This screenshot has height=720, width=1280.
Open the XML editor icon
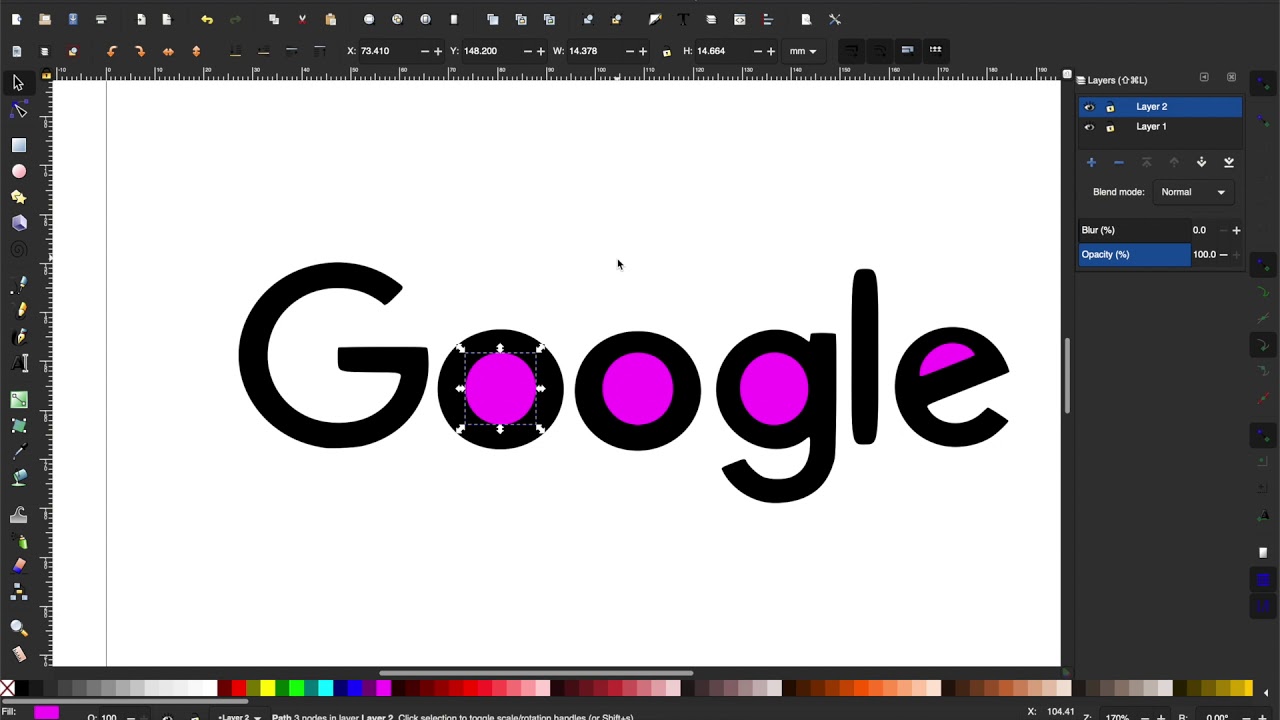click(739, 19)
